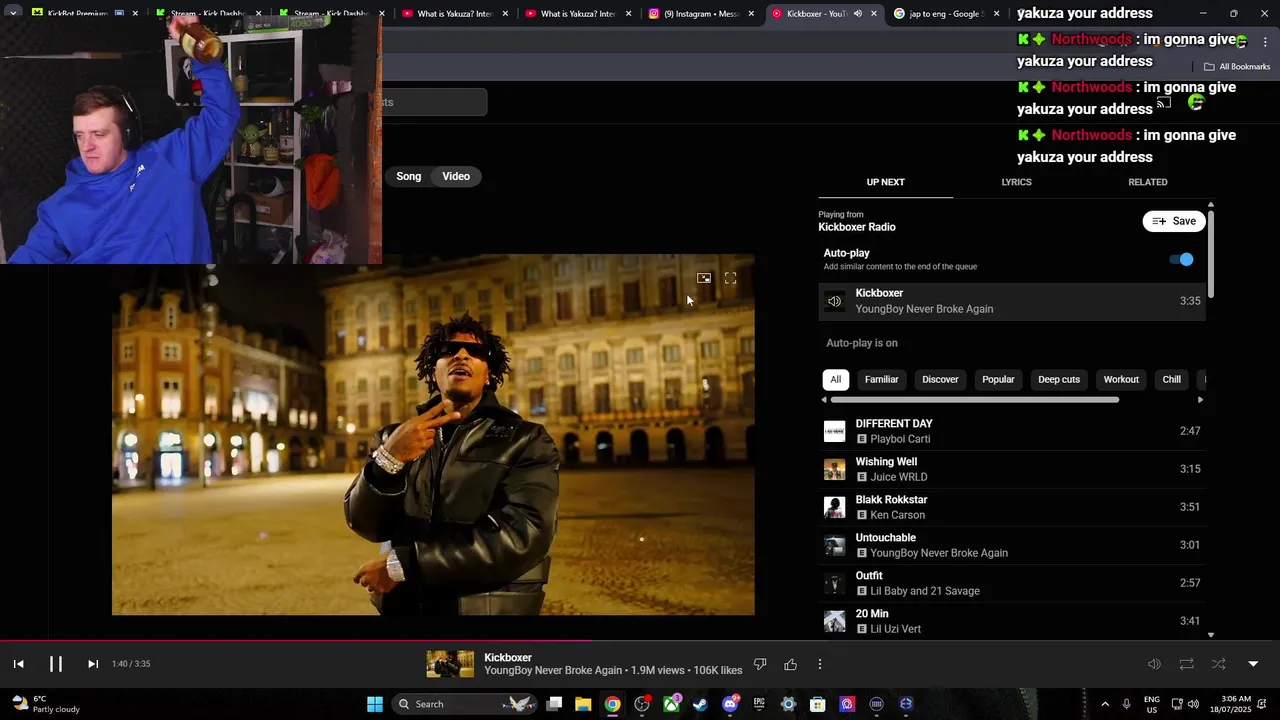Show hidden system tray icons
This screenshot has height=720, width=1280.
[1105, 704]
